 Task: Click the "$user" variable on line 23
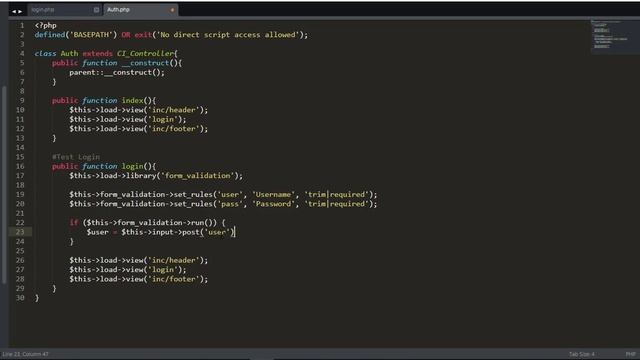[x=98, y=232]
